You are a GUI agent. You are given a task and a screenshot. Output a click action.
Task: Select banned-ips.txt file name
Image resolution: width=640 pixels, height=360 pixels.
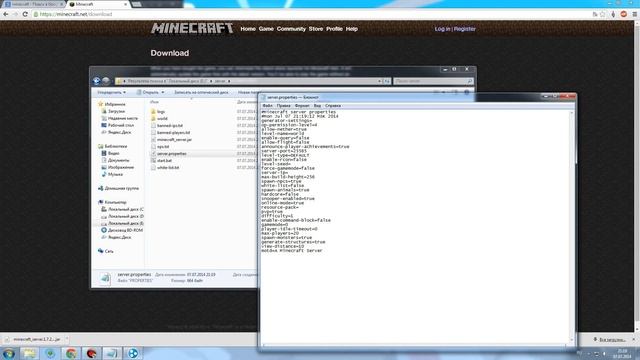170,126
